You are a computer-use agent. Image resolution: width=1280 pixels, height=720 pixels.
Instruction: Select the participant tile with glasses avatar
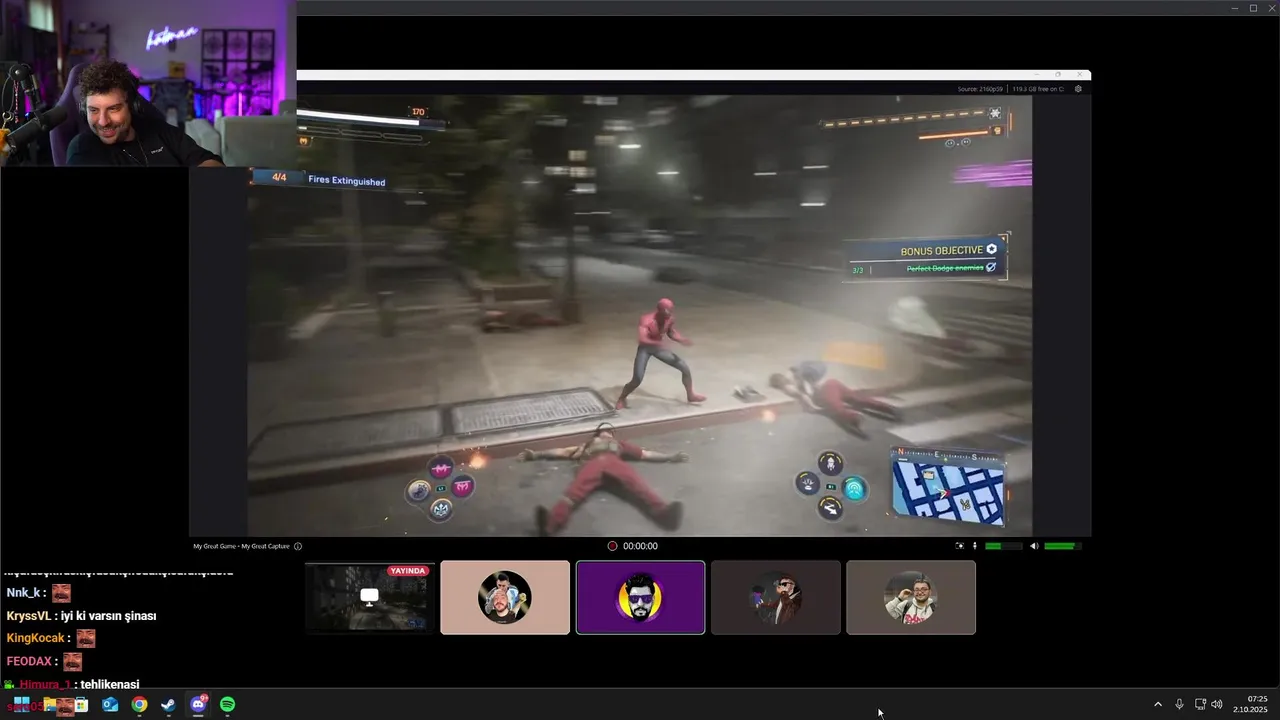911,597
